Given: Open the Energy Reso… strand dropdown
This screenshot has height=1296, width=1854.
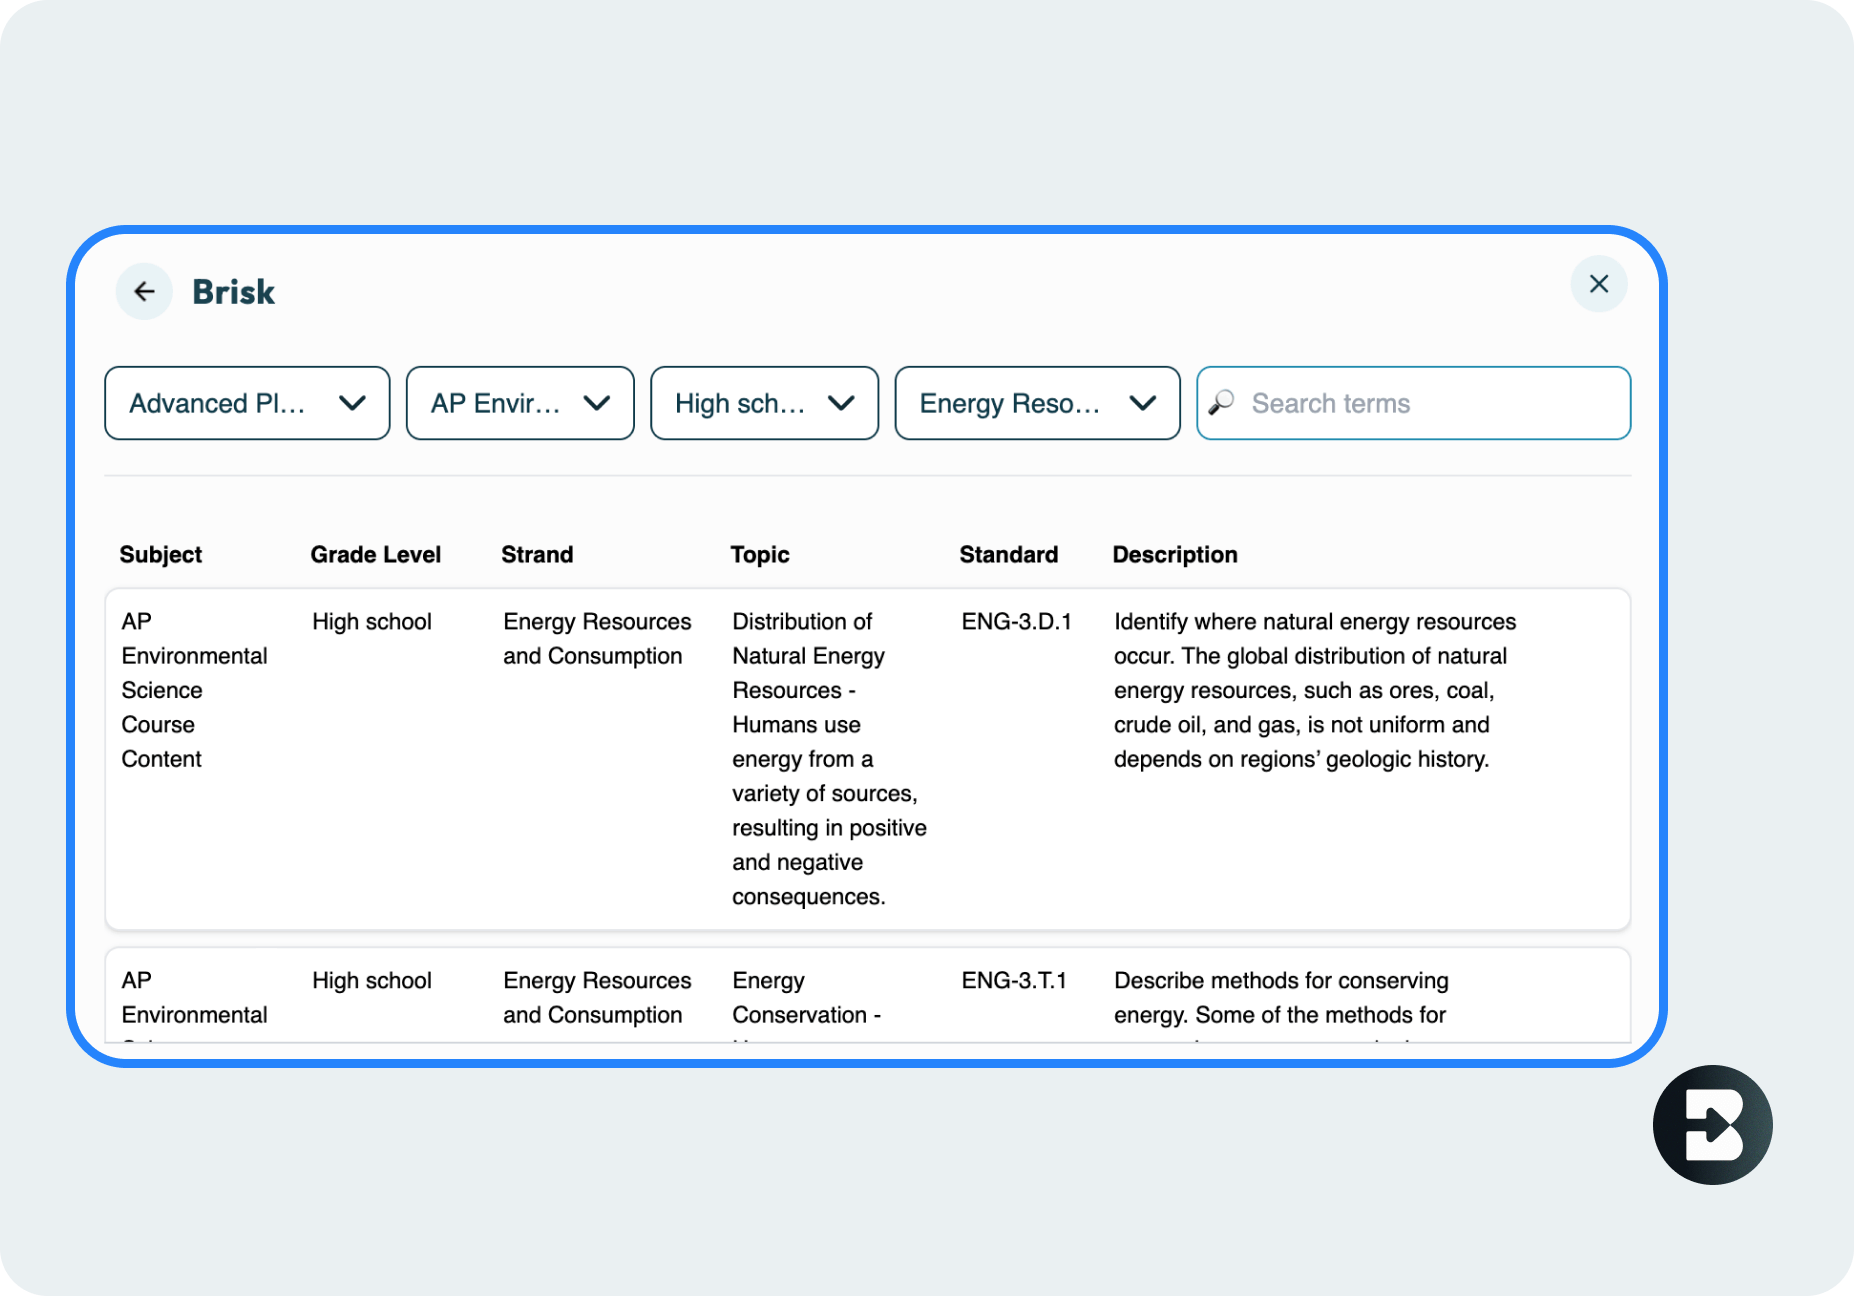Looking at the screenshot, I should [x=1037, y=403].
